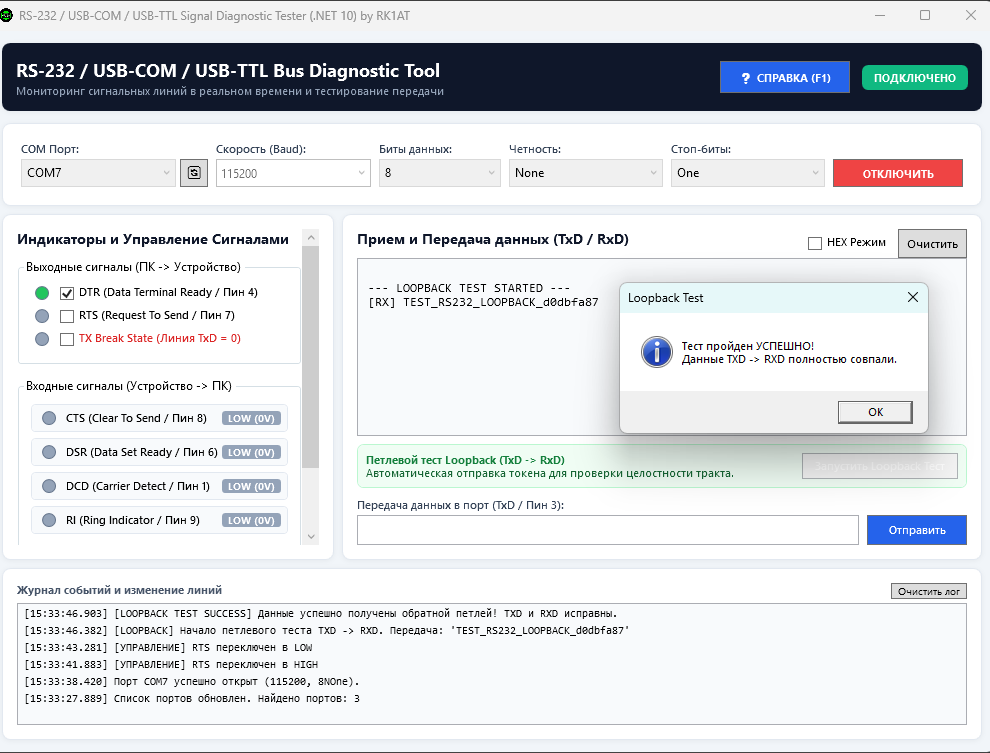Open the Биты данных dropdown
Viewport: 990px width, 753px height.
pos(439,173)
